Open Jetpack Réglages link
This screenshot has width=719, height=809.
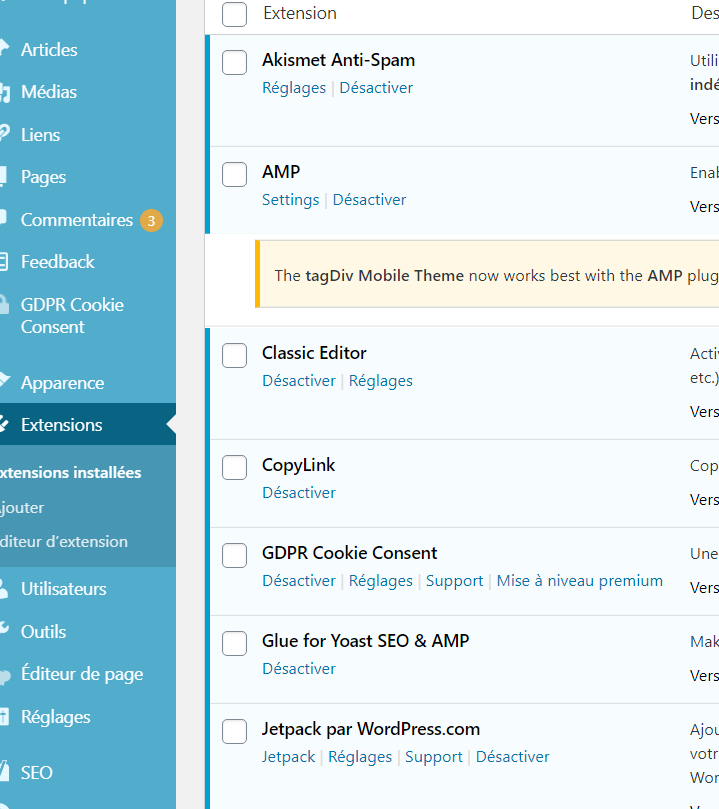(x=360, y=757)
